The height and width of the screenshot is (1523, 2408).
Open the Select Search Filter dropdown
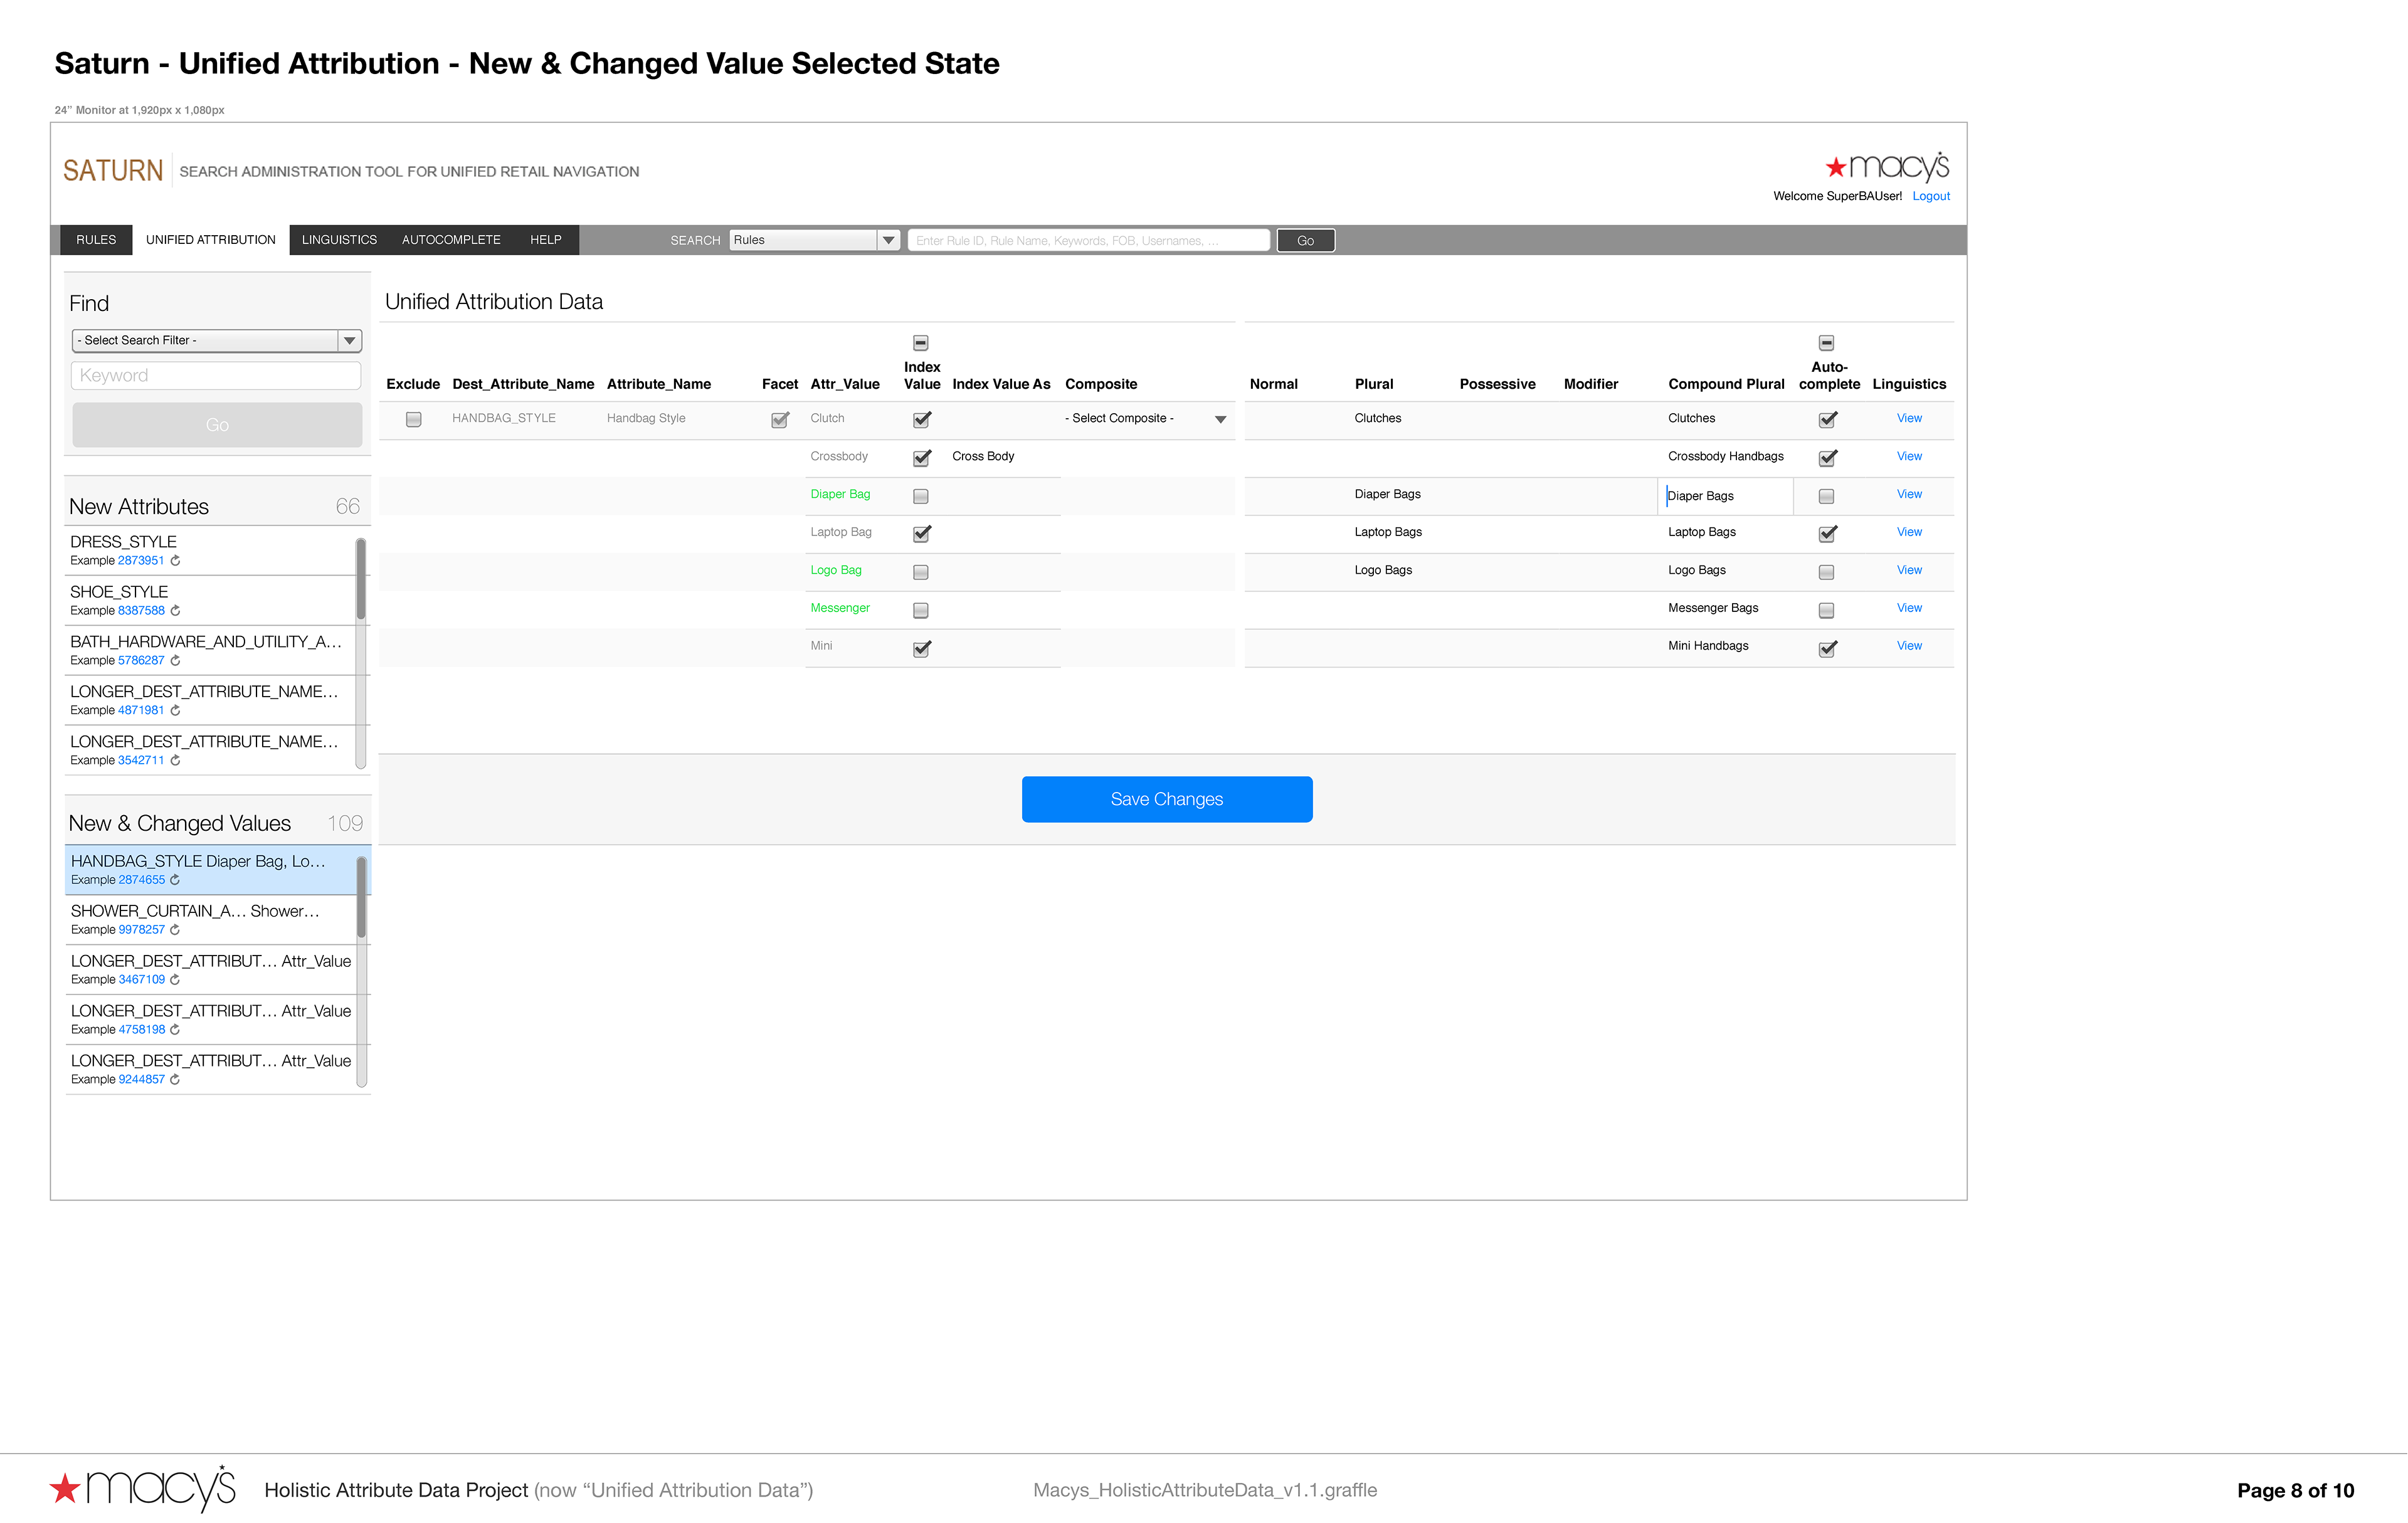[x=349, y=341]
